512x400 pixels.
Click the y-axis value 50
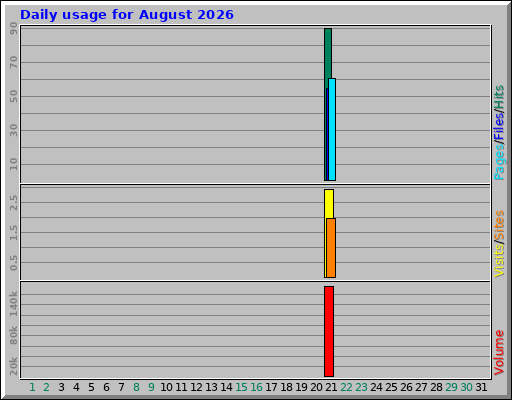click(14, 96)
